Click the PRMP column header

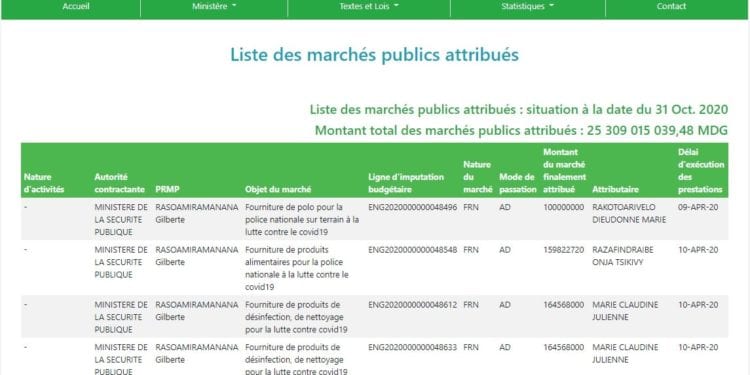tap(167, 189)
